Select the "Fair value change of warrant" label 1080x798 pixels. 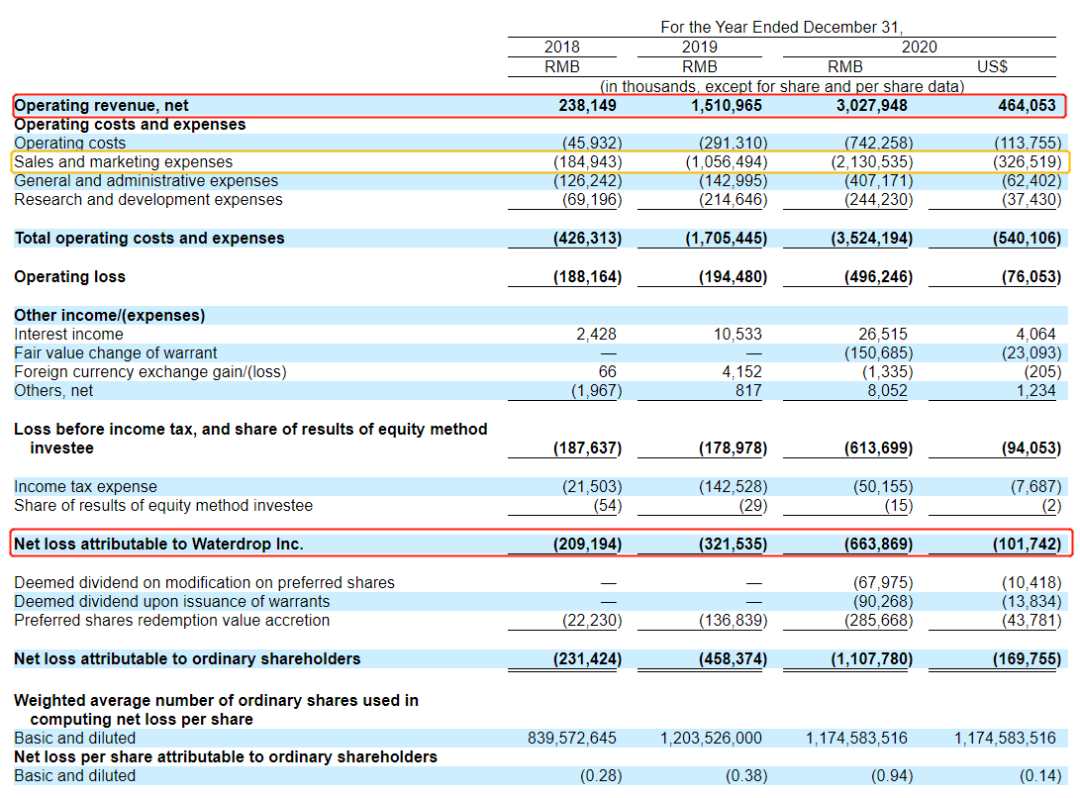coord(115,353)
